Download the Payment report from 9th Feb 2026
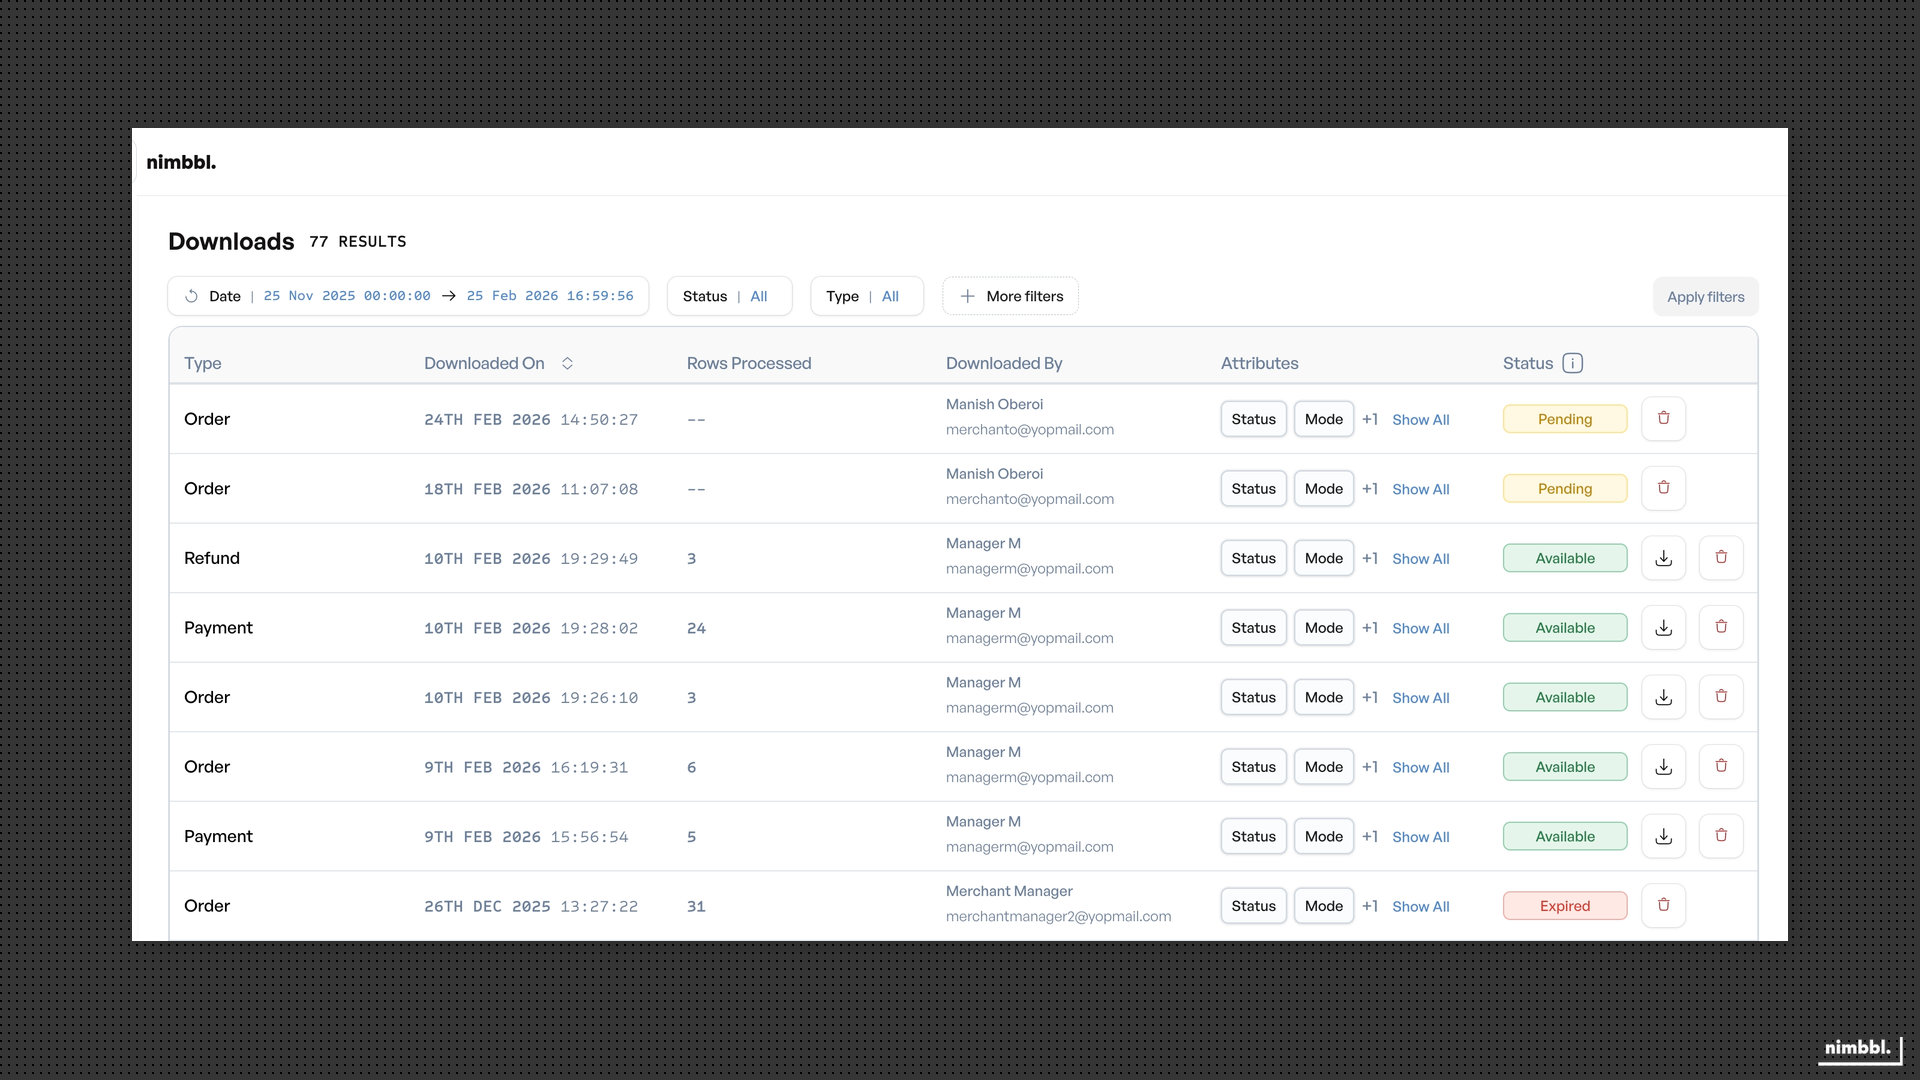Screen dimensions: 1920x1080 [x=1663, y=835]
